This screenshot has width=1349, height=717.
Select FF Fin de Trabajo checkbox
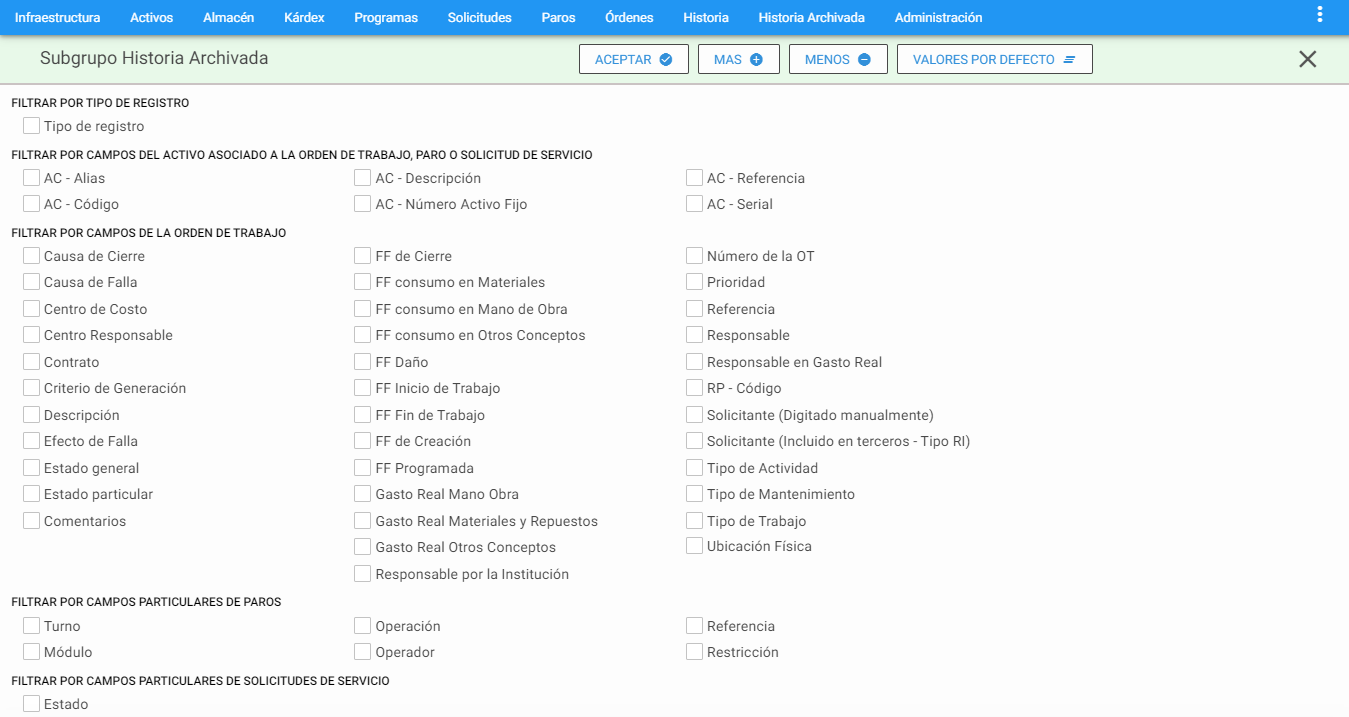363,415
